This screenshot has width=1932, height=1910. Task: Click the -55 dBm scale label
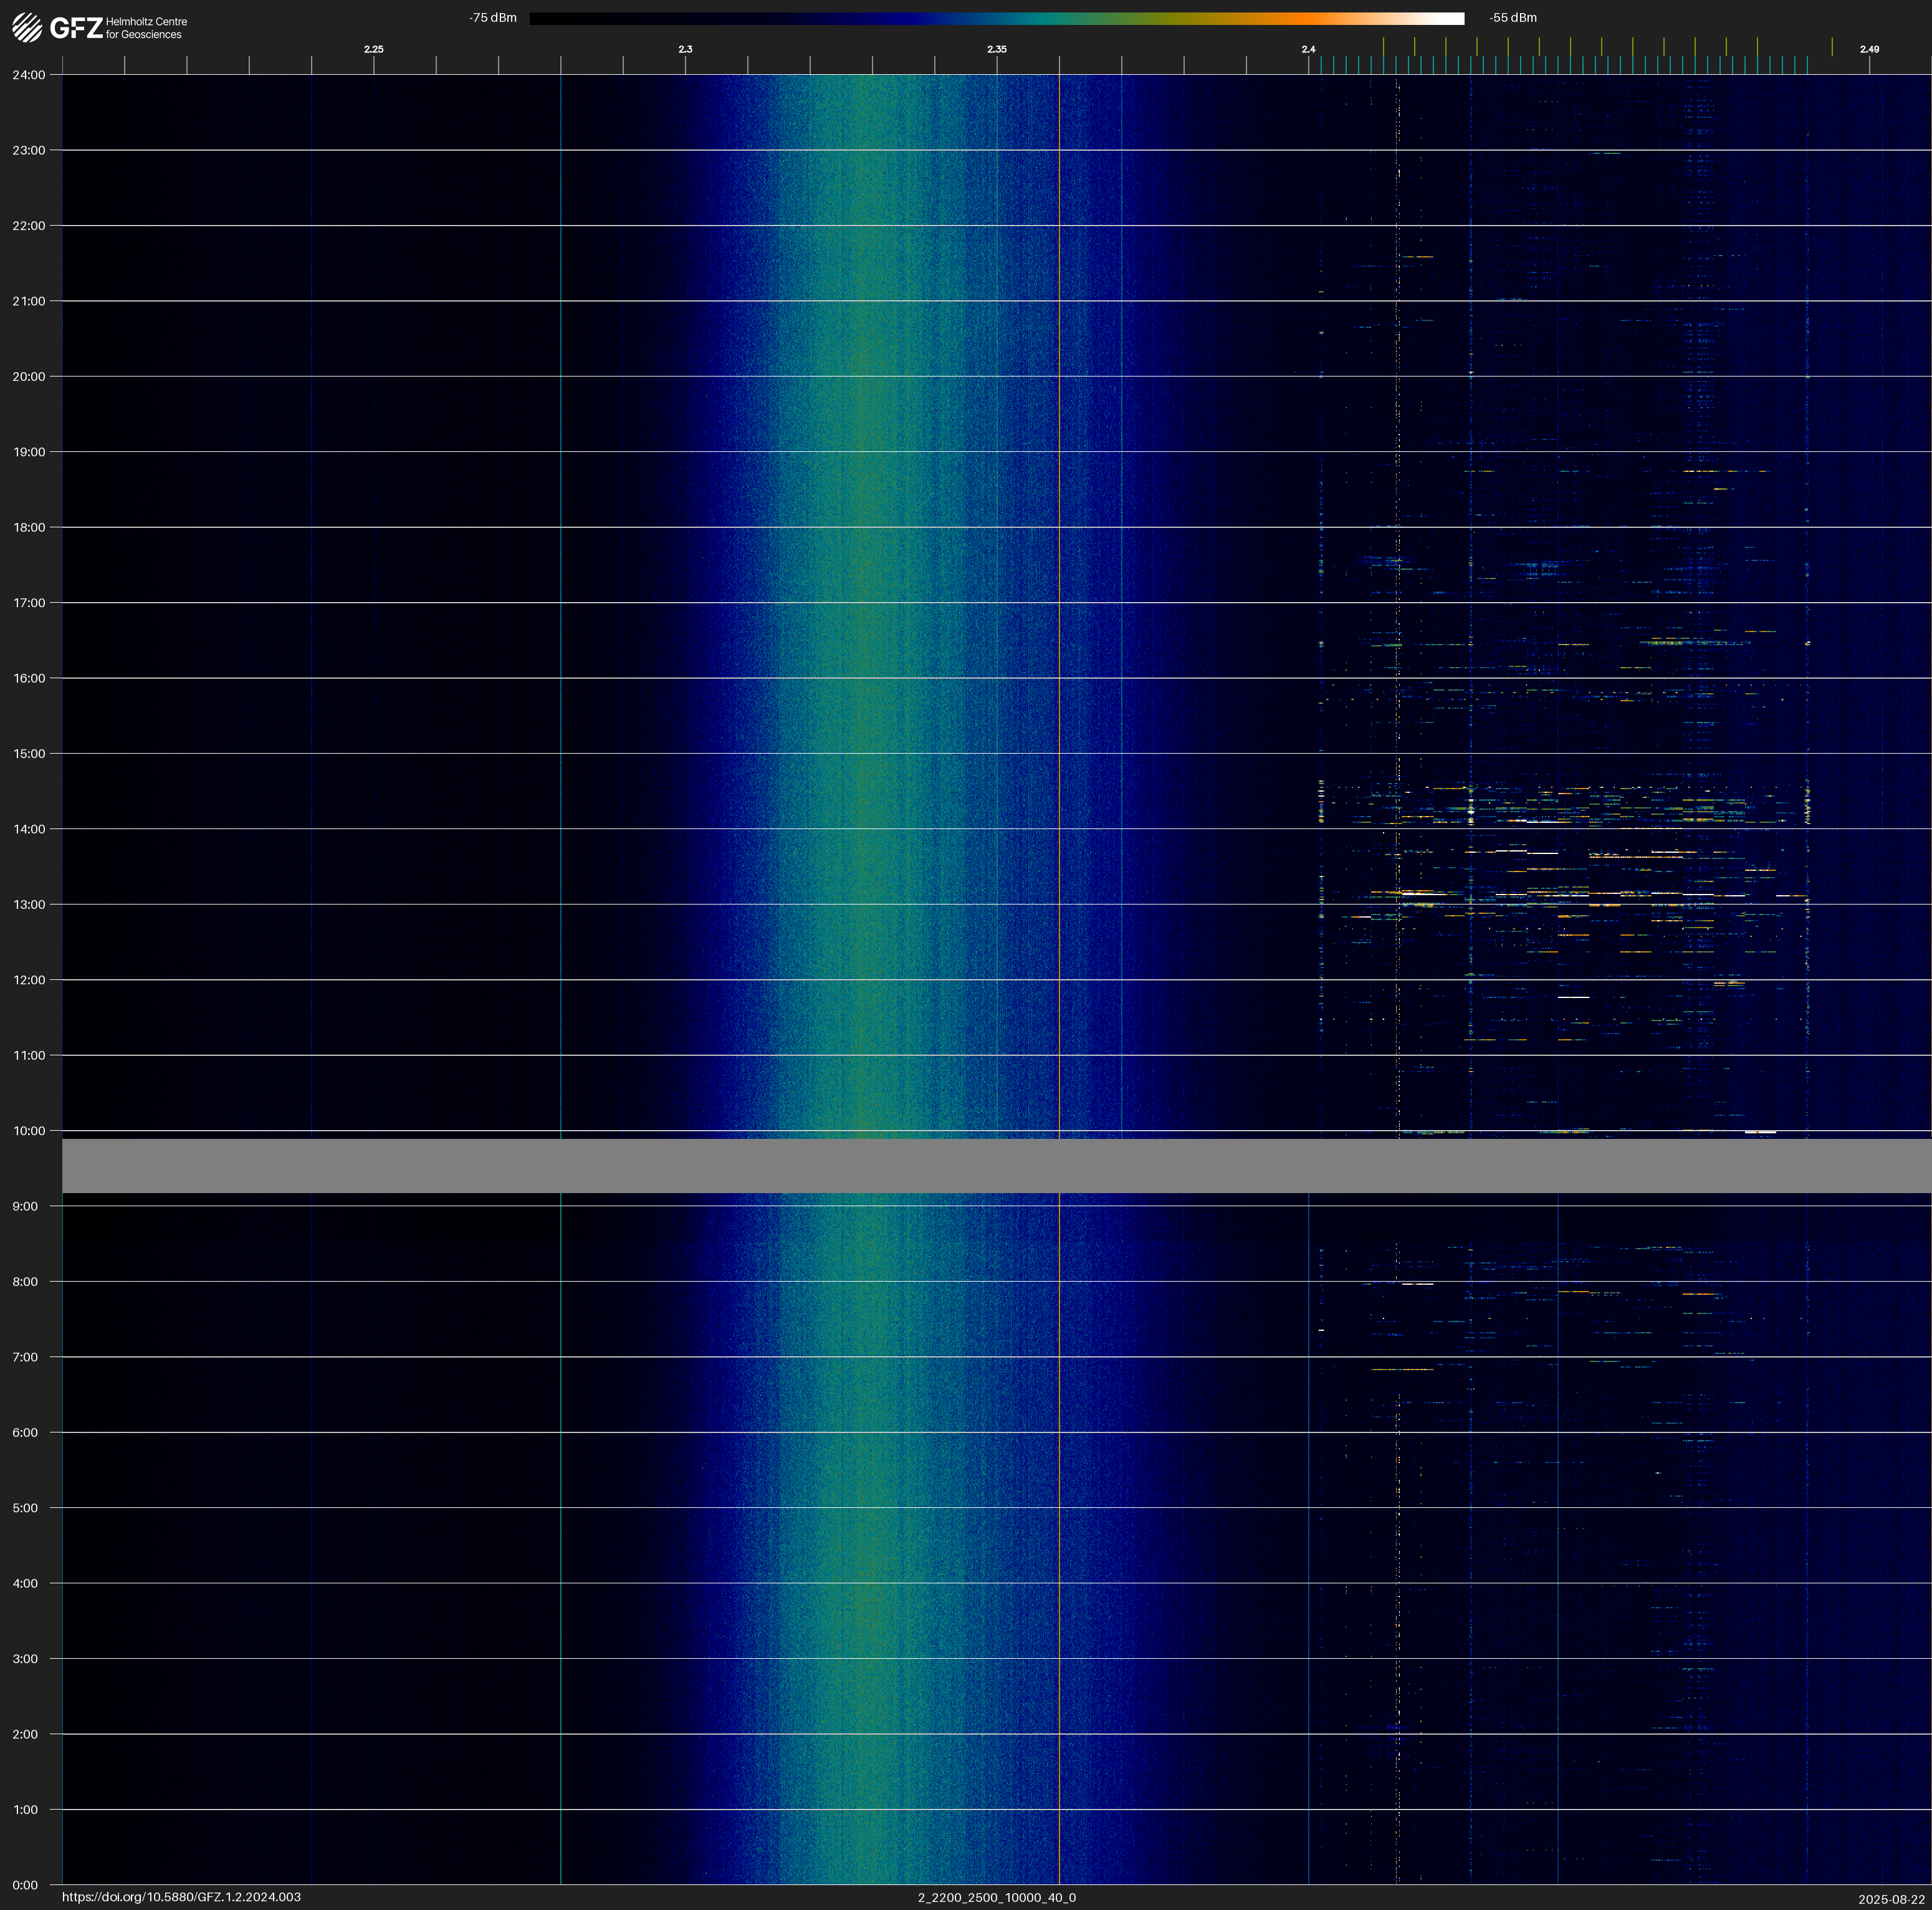[1512, 18]
